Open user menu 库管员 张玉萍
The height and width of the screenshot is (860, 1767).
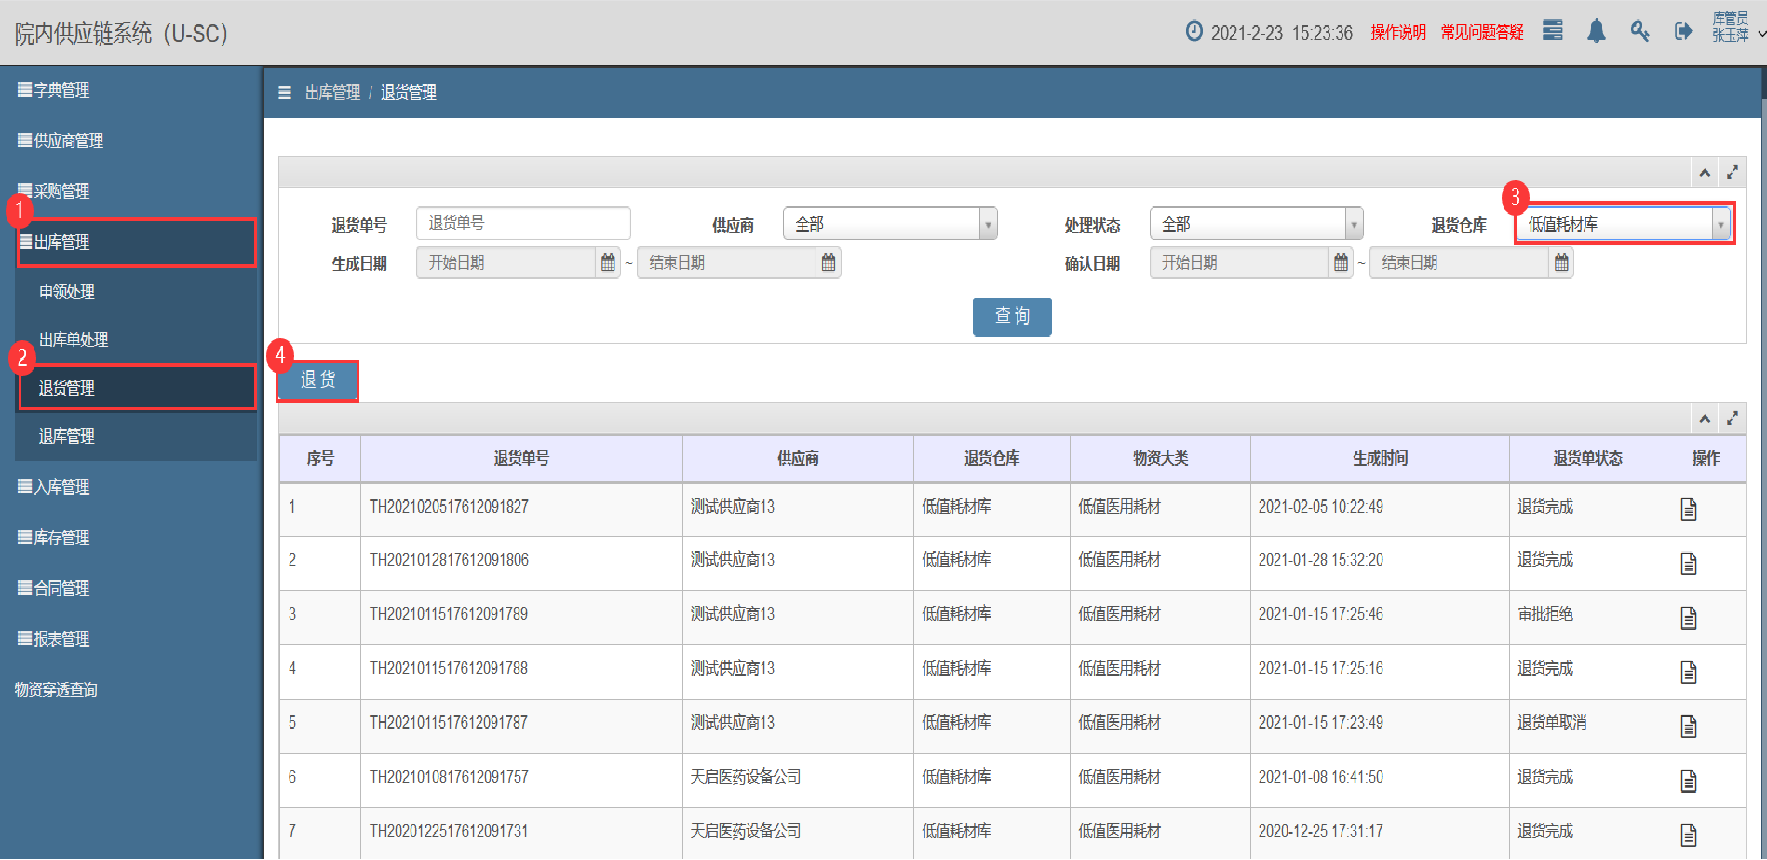tap(1738, 27)
